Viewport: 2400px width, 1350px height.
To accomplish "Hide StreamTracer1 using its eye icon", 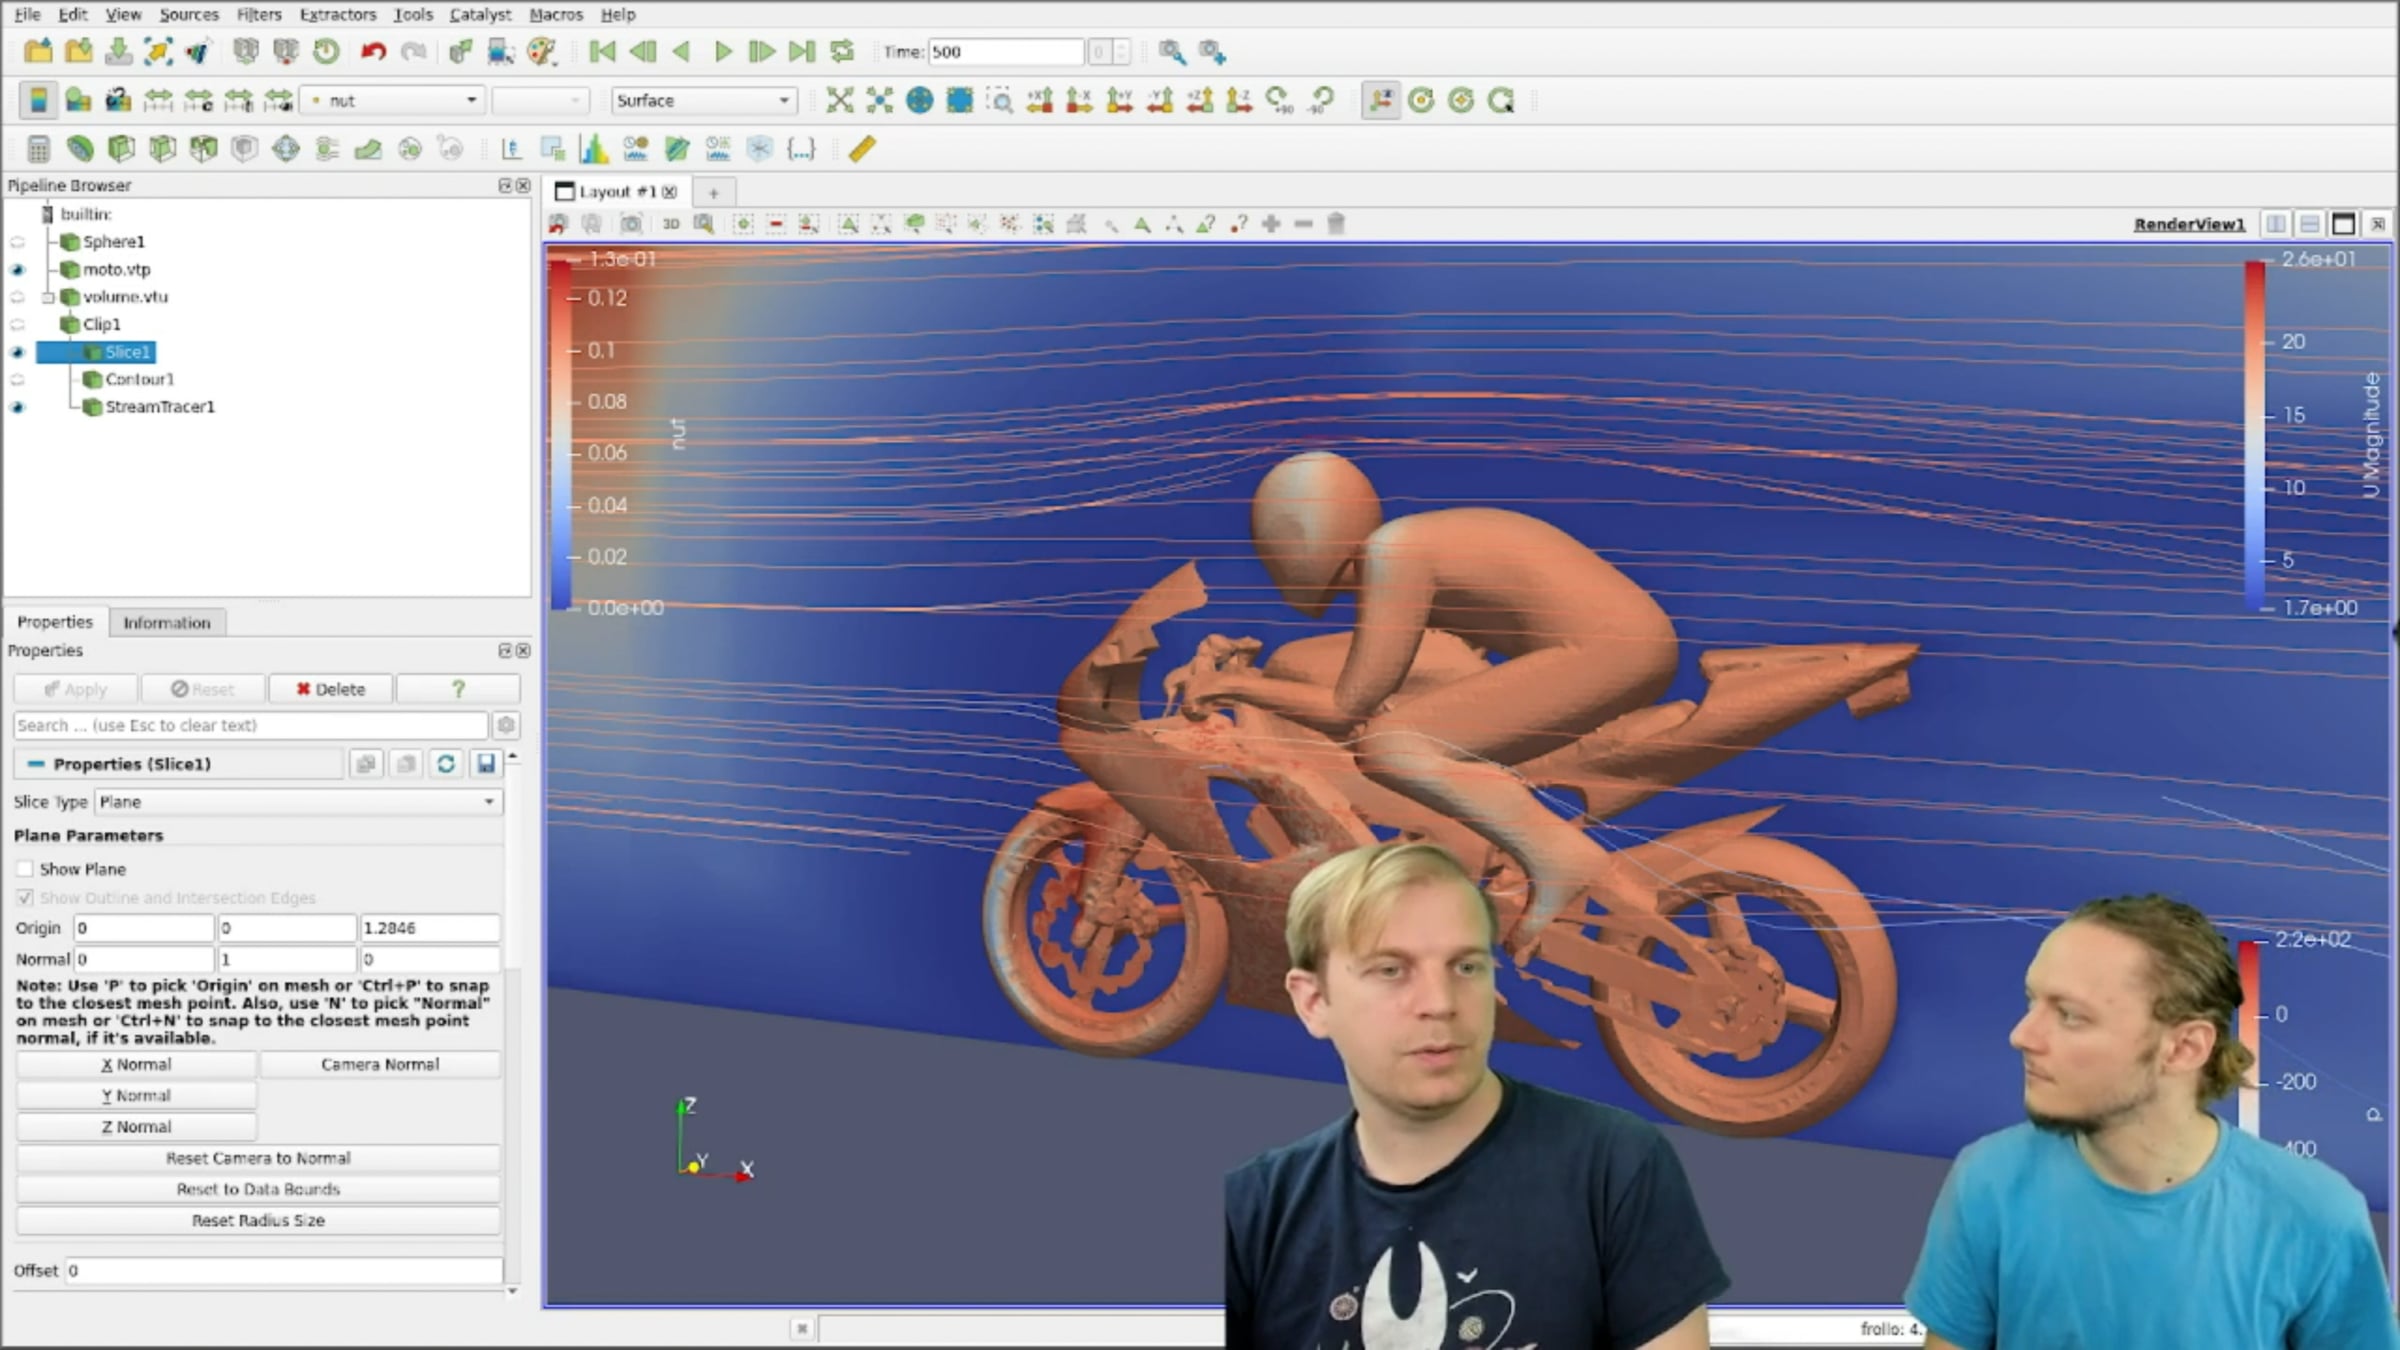I will (17, 407).
